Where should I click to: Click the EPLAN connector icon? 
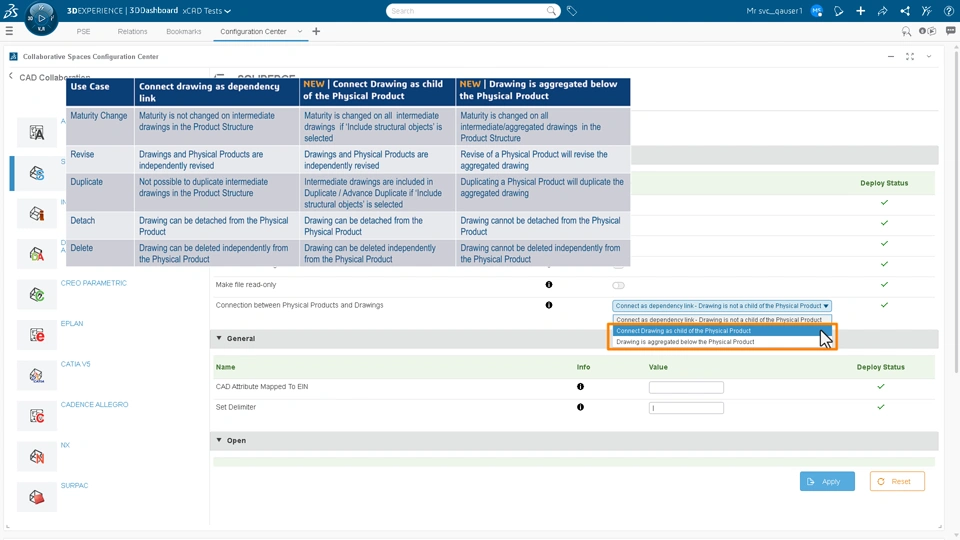click(37, 335)
